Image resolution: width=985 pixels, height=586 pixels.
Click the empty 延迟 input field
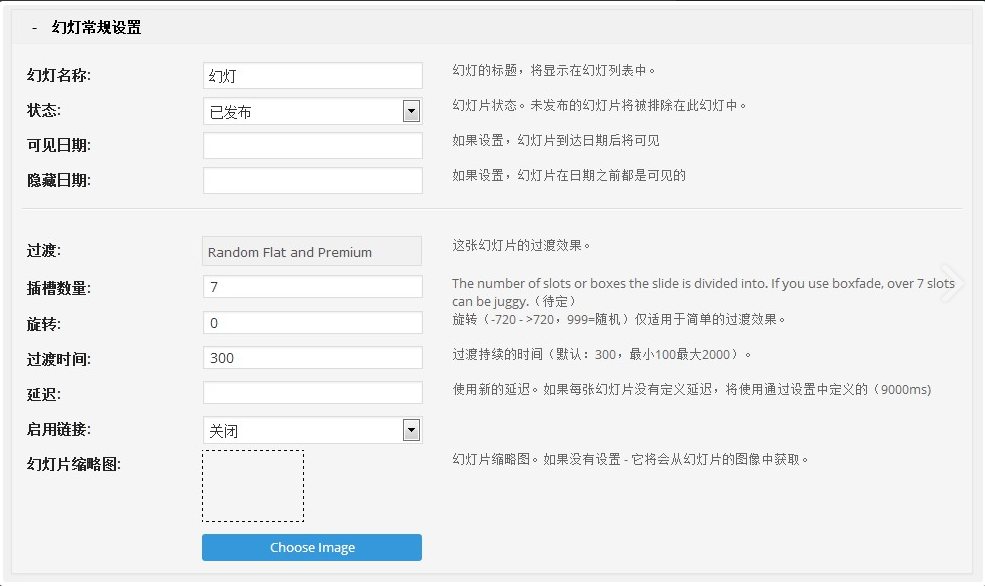pos(312,393)
